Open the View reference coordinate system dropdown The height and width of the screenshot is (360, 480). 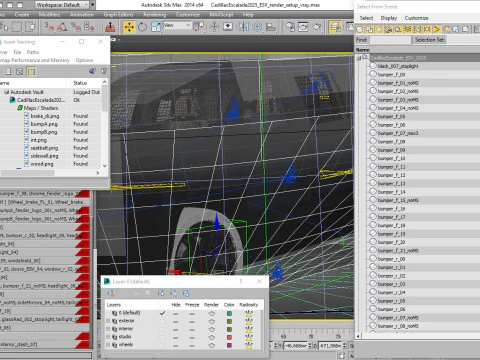[177, 25]
